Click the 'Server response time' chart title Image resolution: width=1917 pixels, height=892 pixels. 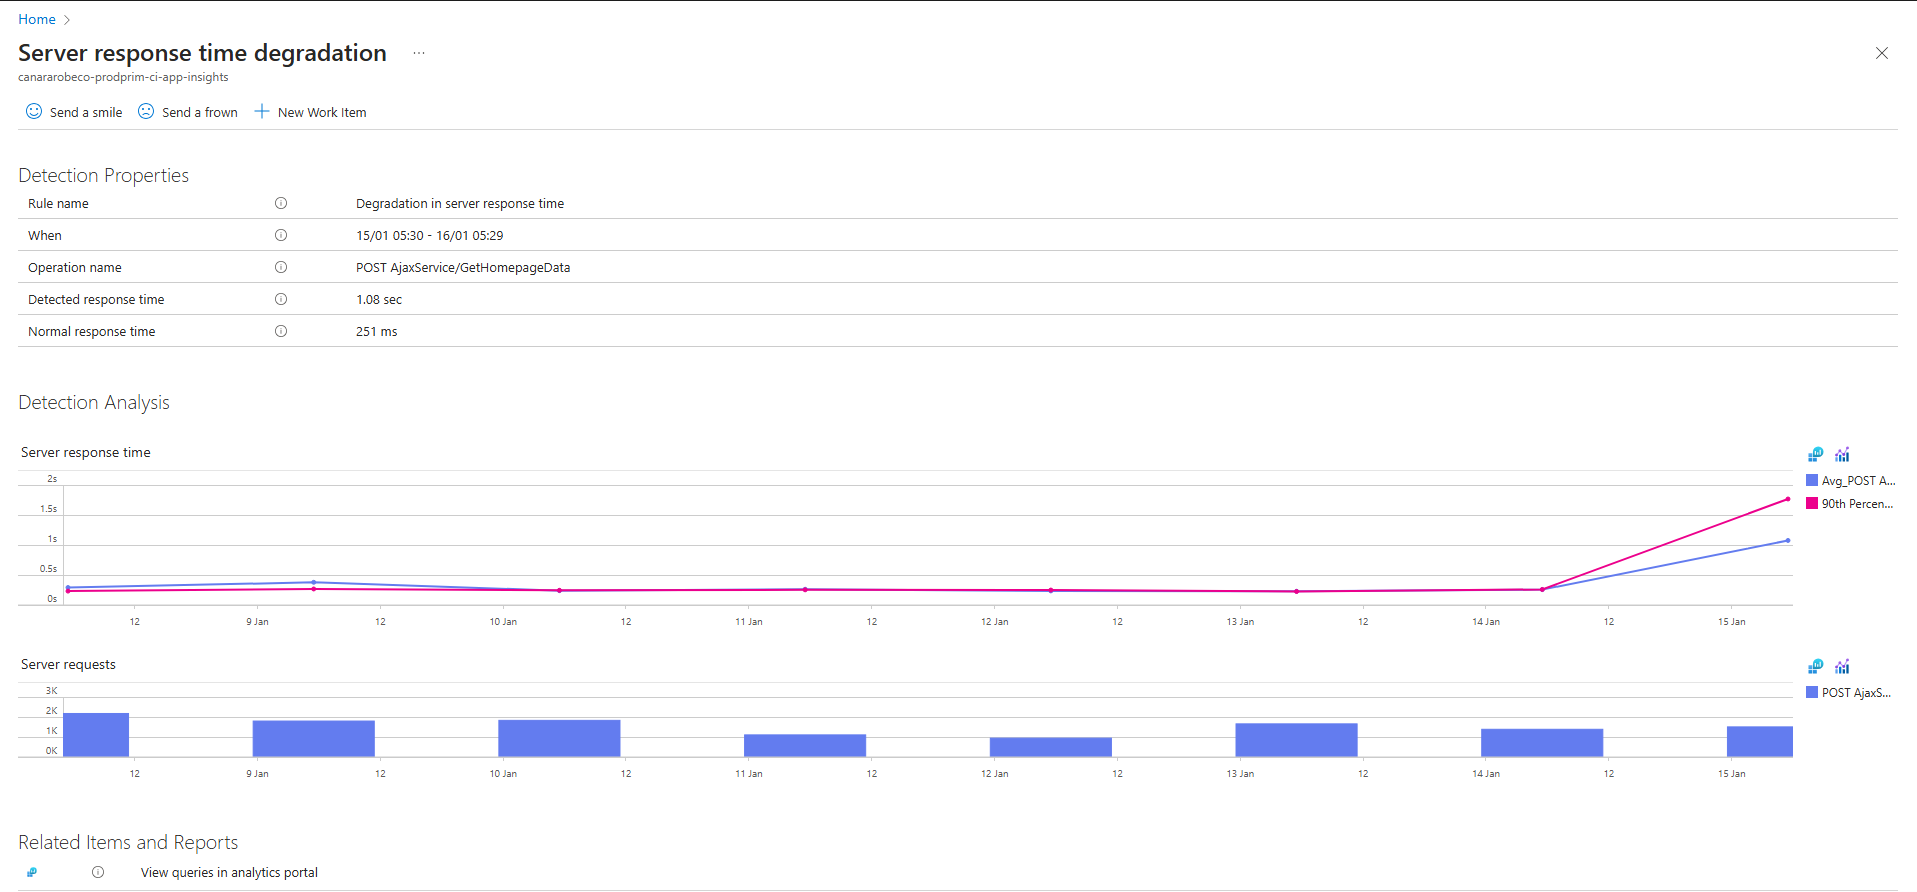pyautogui.click(x=86, y=452)
